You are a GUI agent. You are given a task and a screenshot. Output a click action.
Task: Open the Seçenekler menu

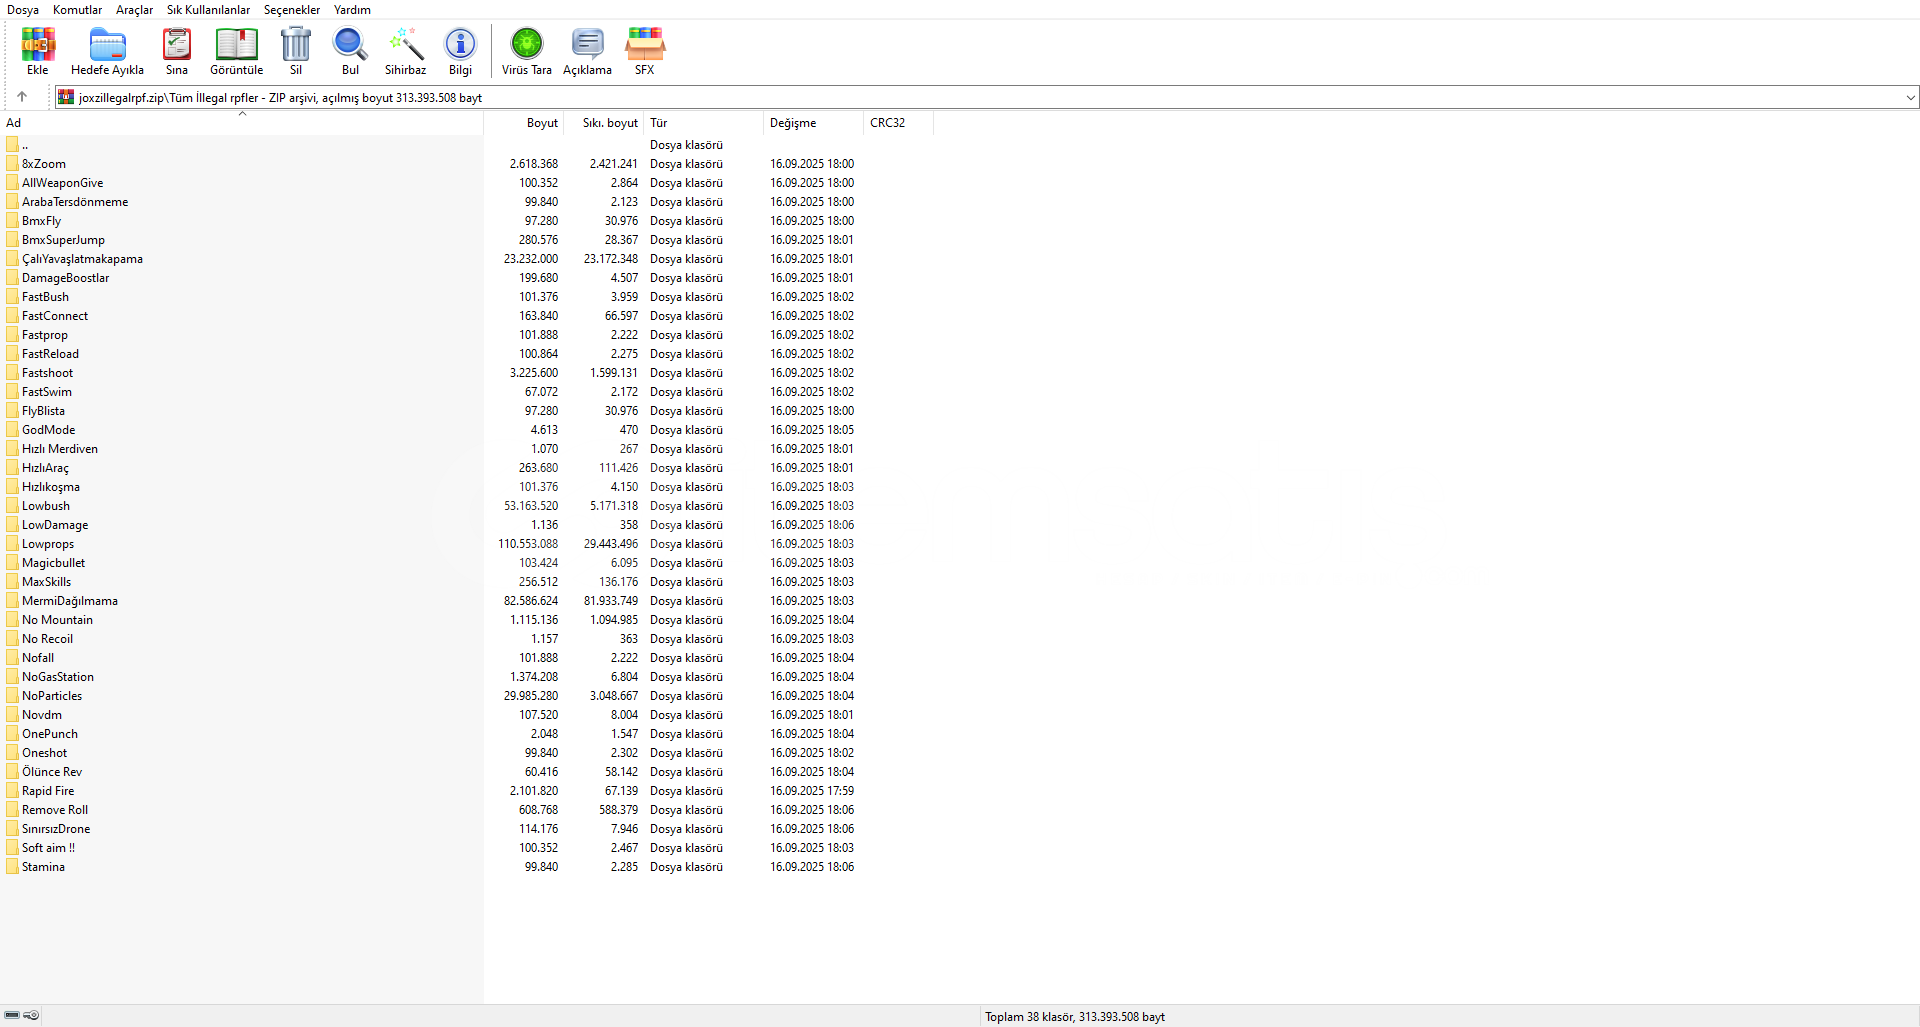click(x=292, y=10)
